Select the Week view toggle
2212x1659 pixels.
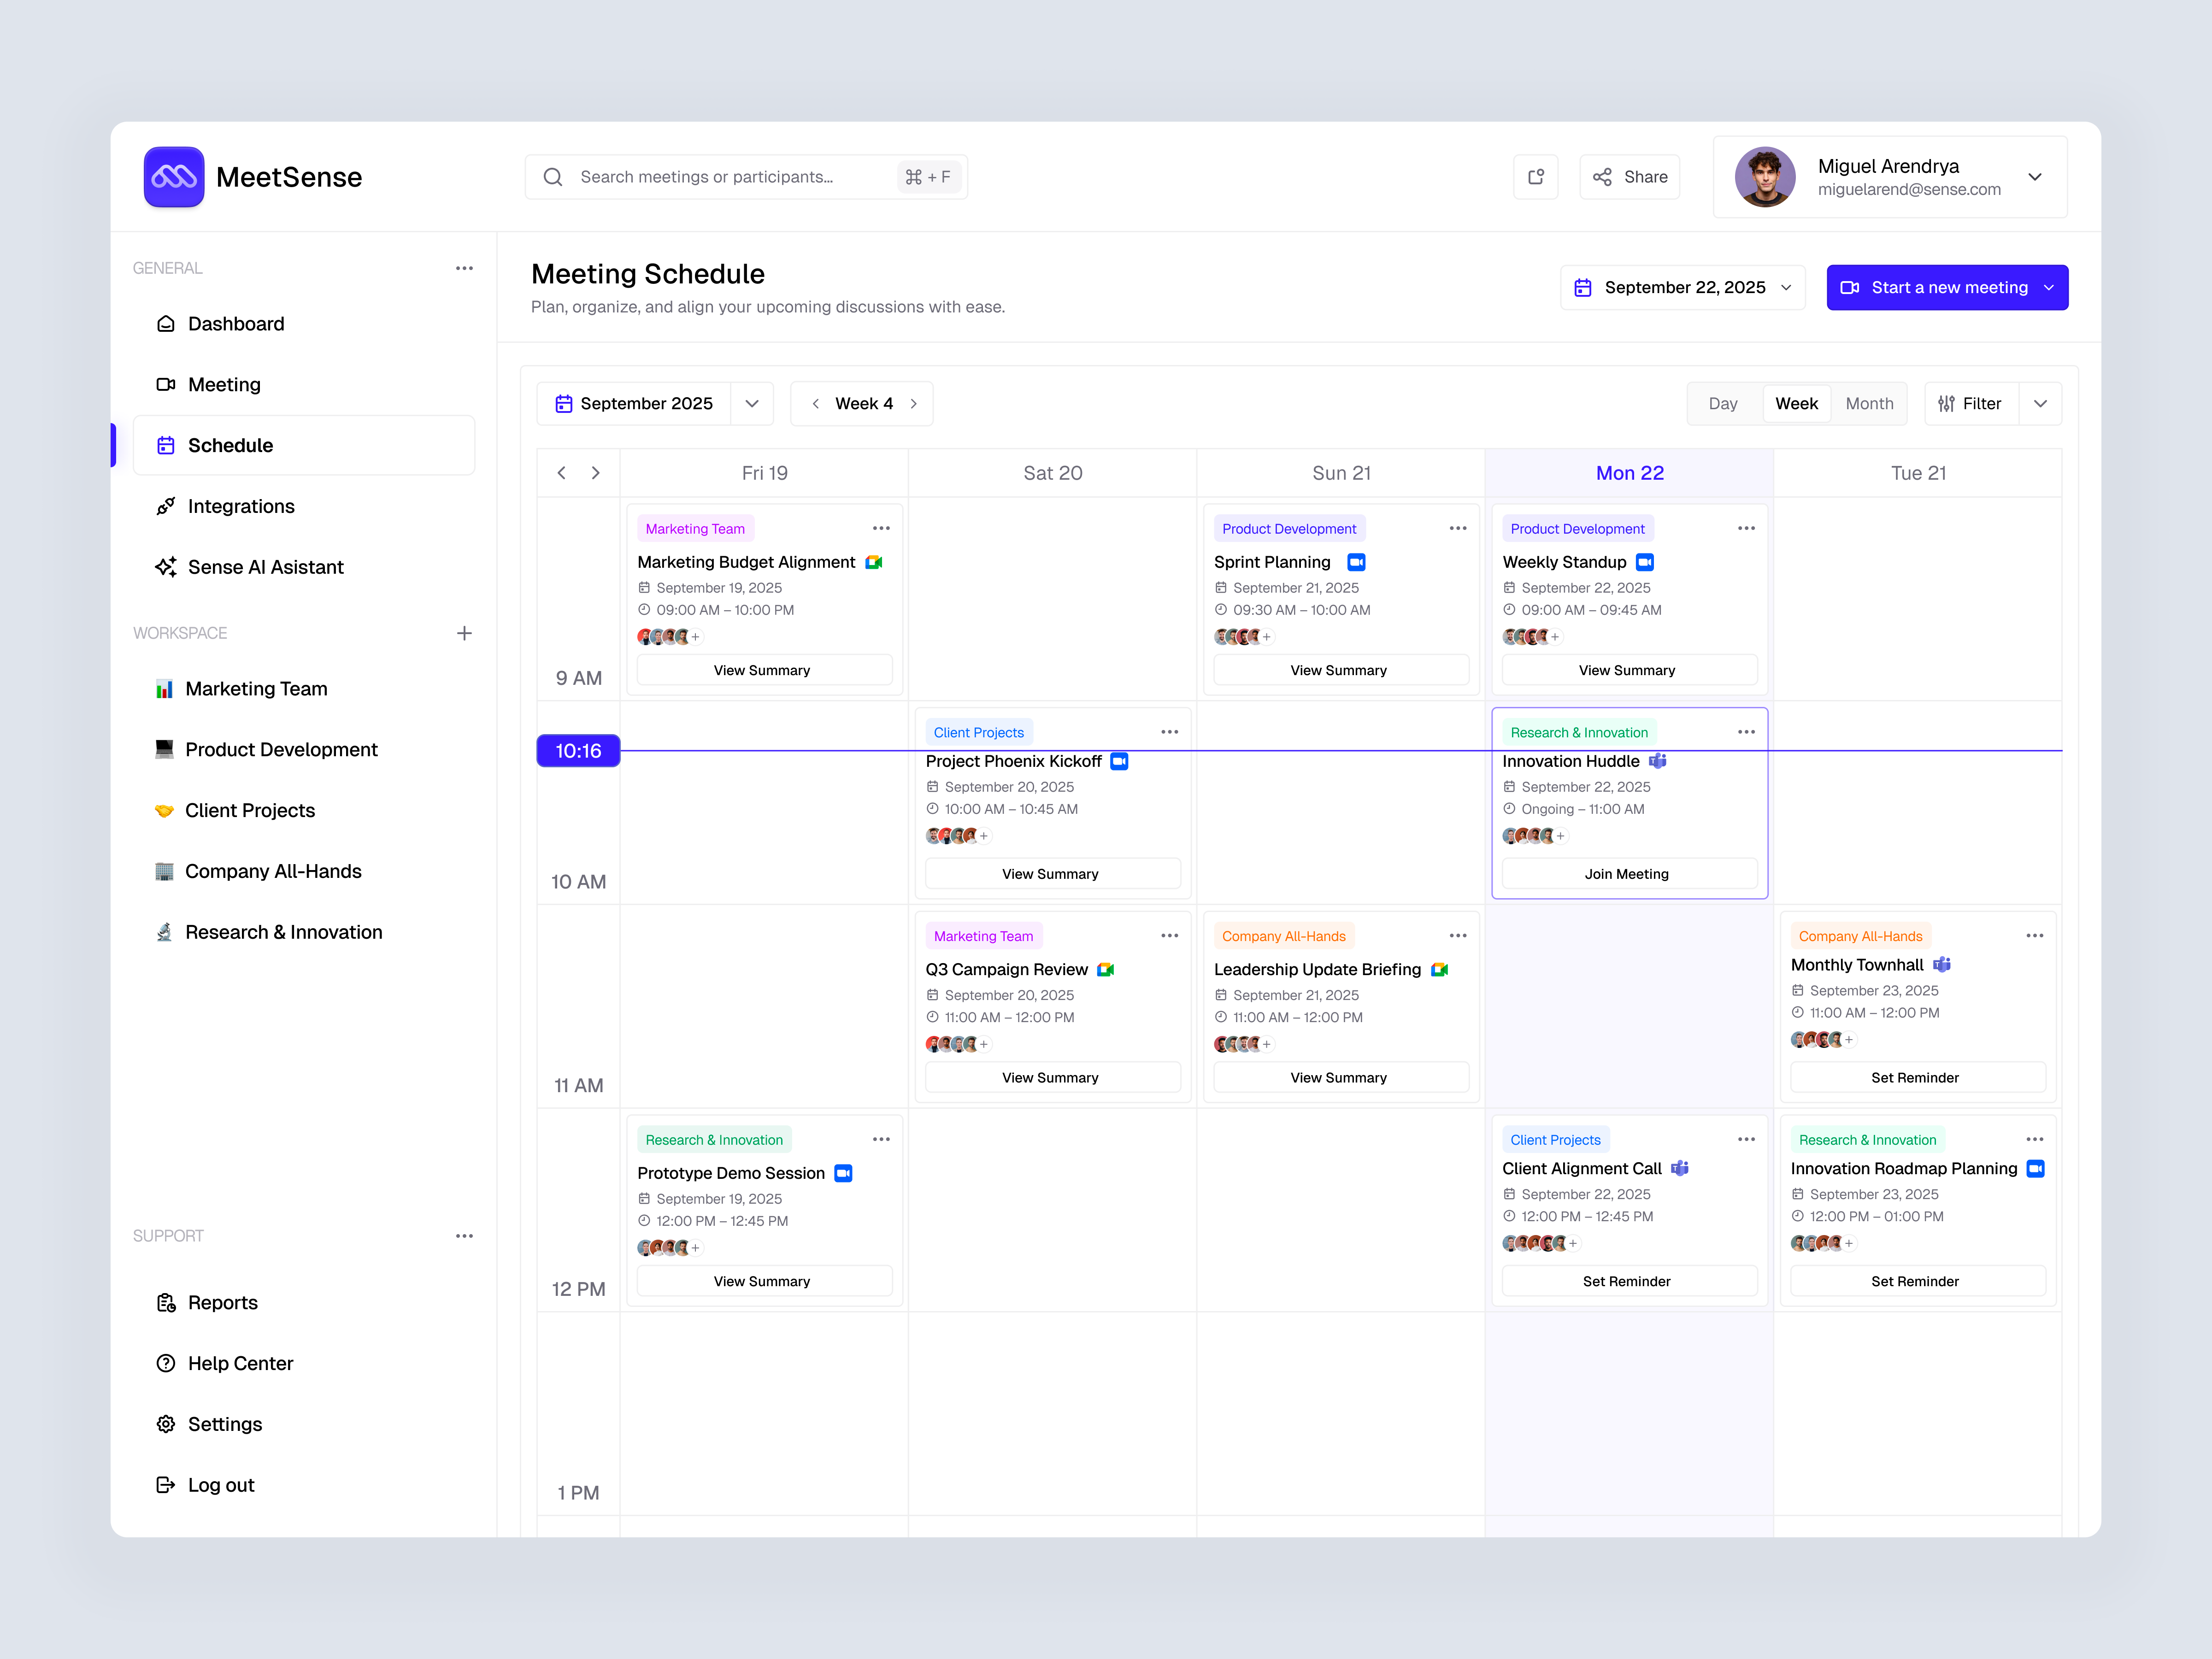click(x=1796, y=403)
